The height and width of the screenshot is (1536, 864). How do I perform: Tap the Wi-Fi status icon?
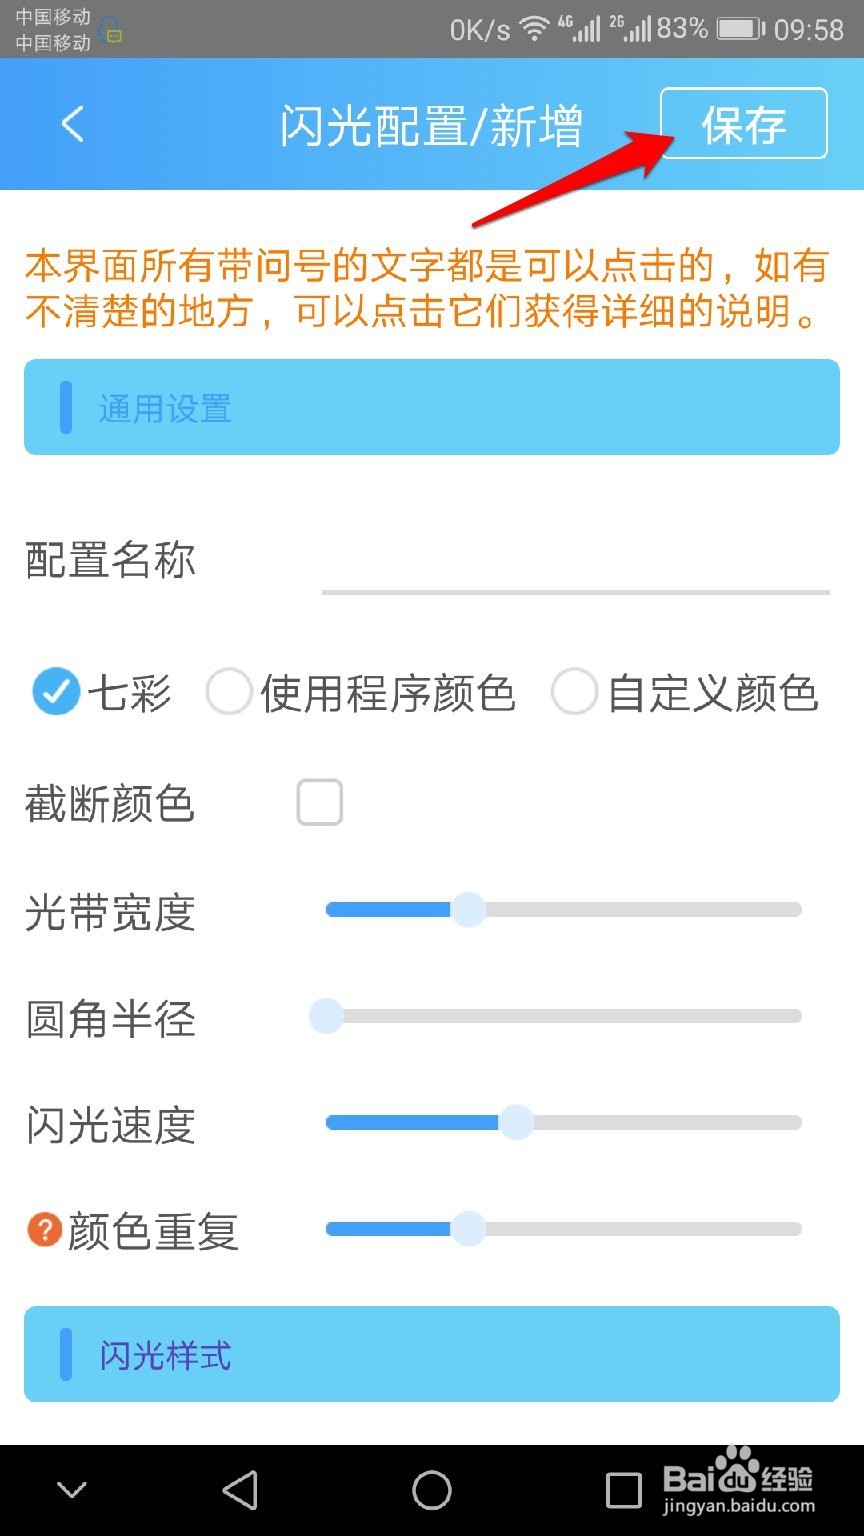tap(536, 29)
